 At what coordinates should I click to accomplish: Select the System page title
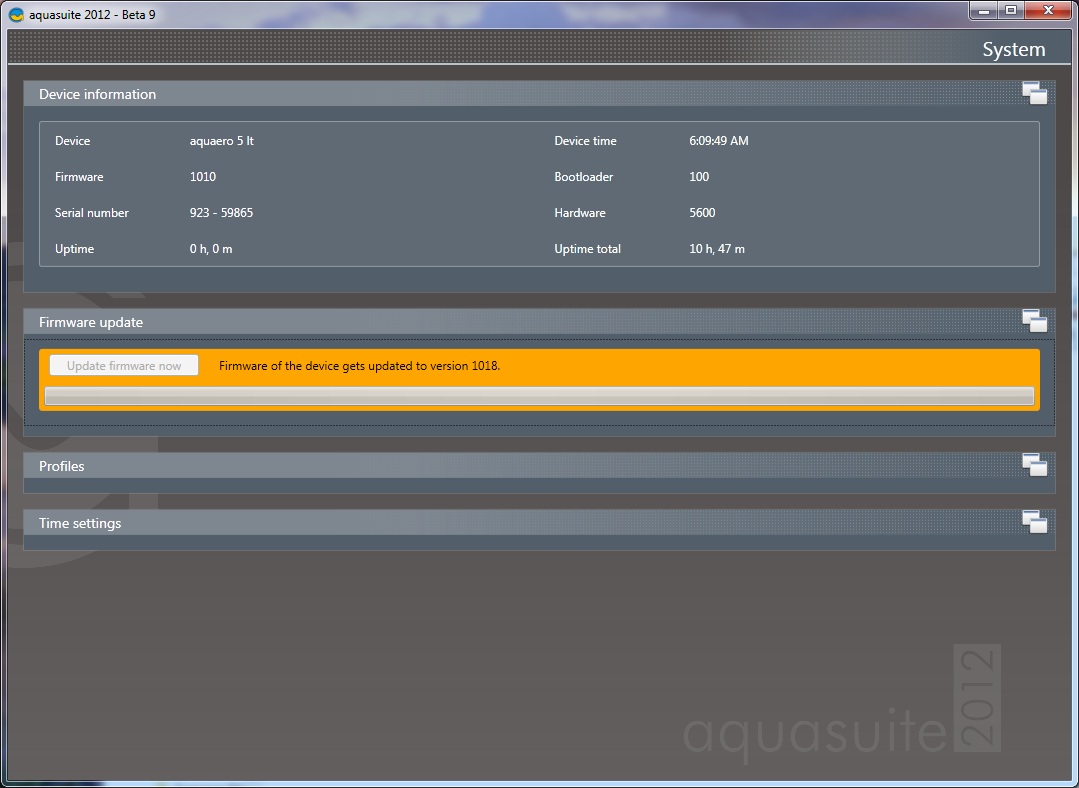point(1014,50)
